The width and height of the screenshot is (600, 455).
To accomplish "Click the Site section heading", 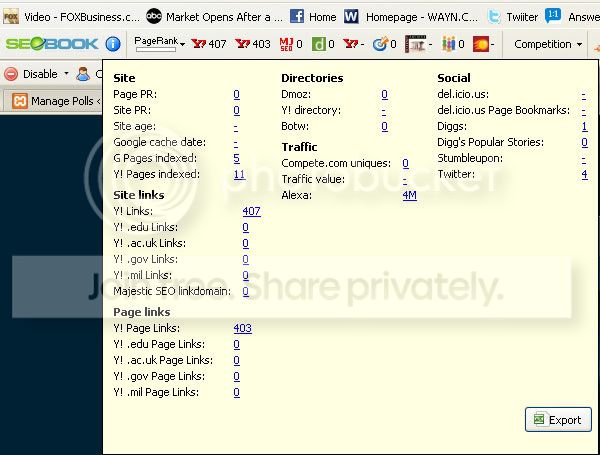I will (x=124, y=78).
